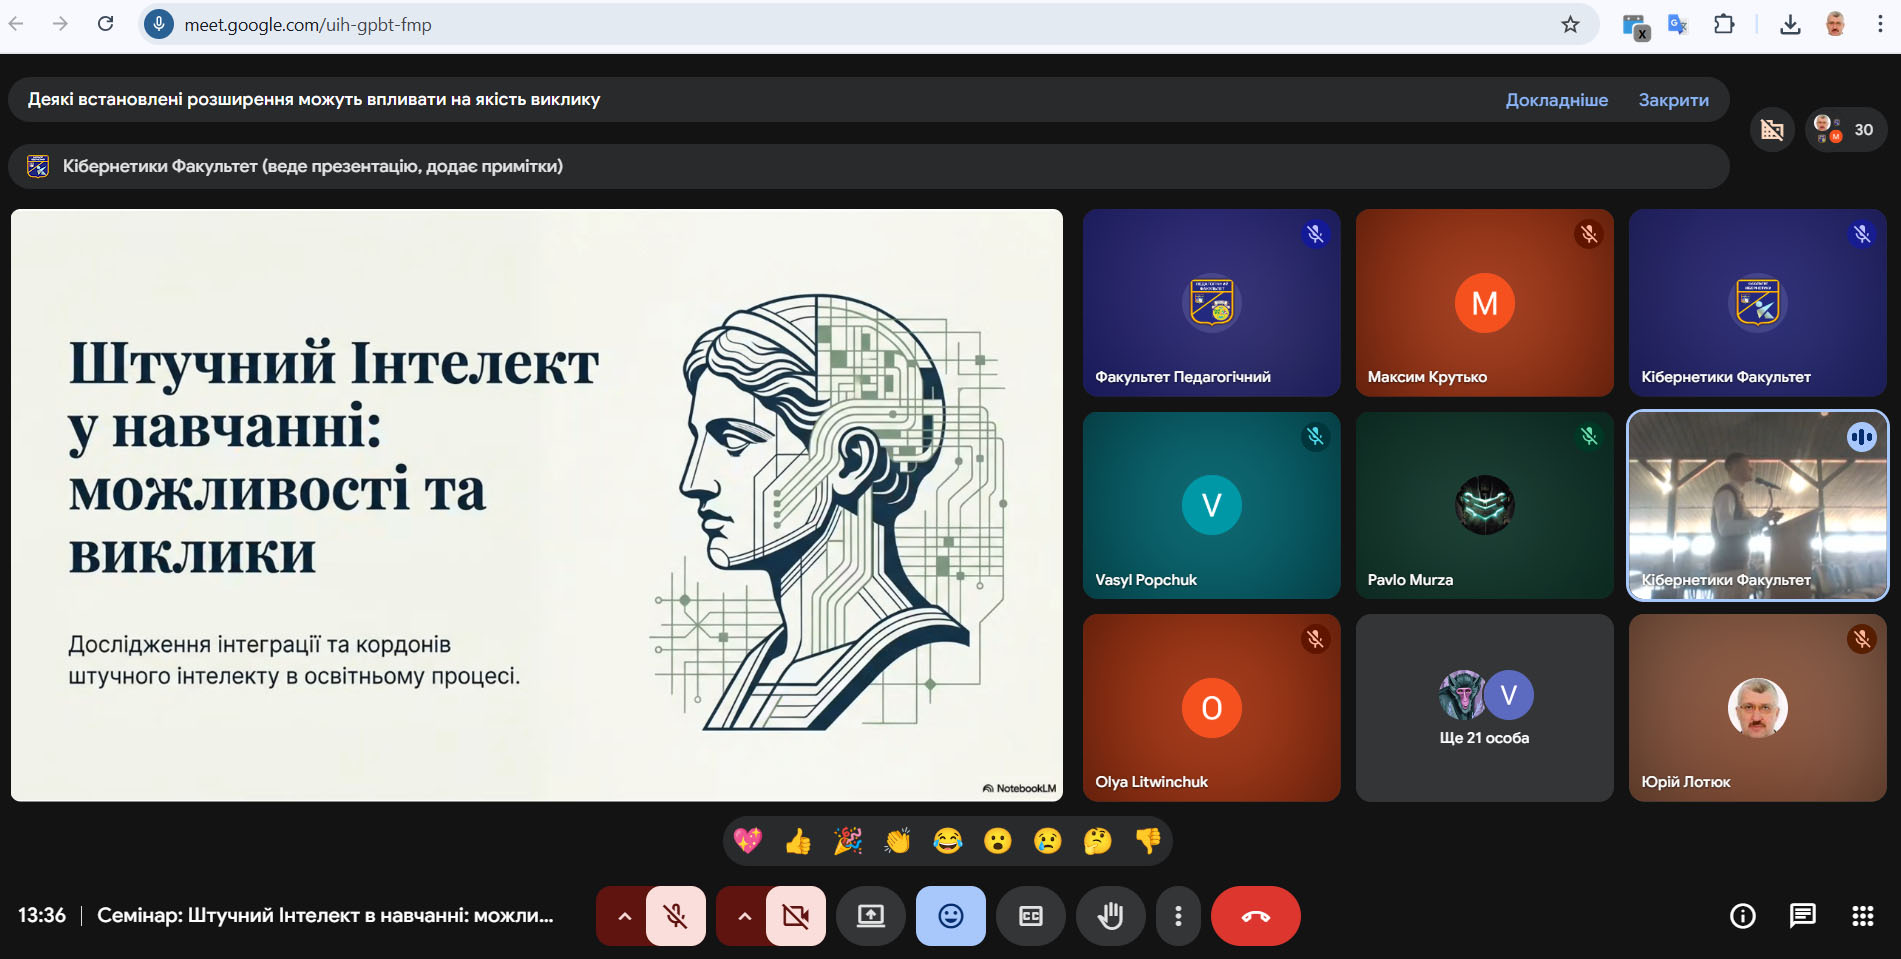Send the thumbs up reaction
The height and width of the screenshot is (959, 1901).
[x=798, y=841]
